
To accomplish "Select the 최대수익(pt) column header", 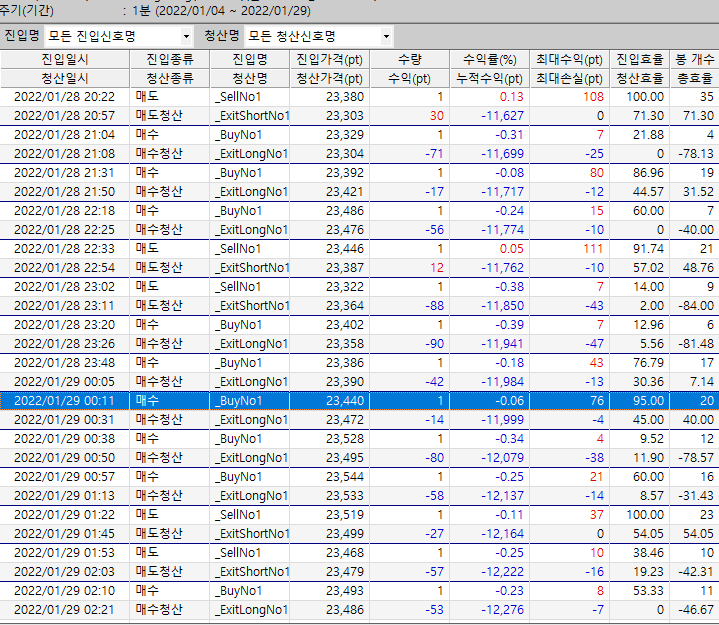I will [569, 59].
